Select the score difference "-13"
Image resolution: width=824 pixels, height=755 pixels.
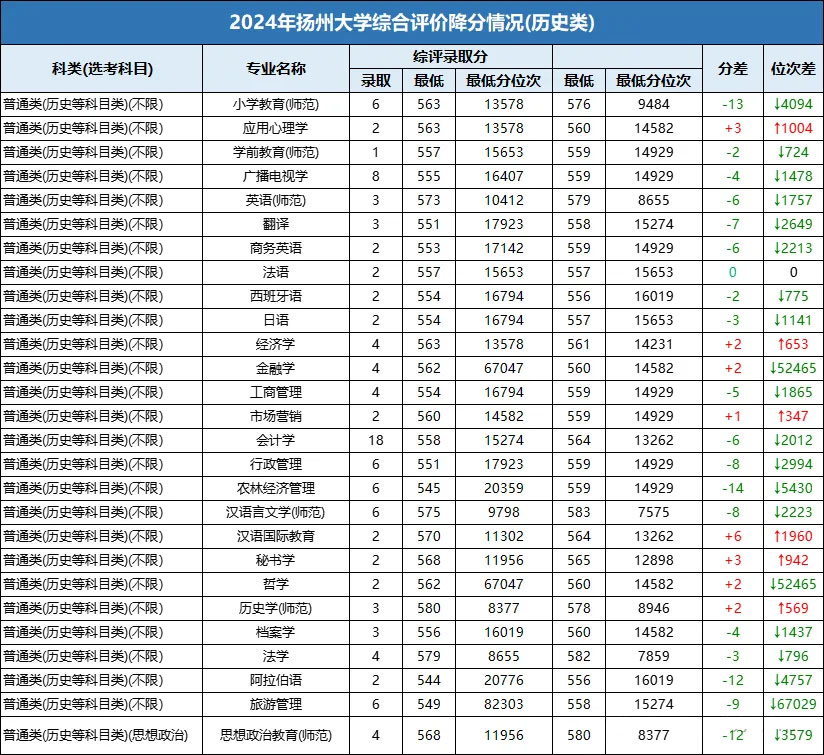733,105
